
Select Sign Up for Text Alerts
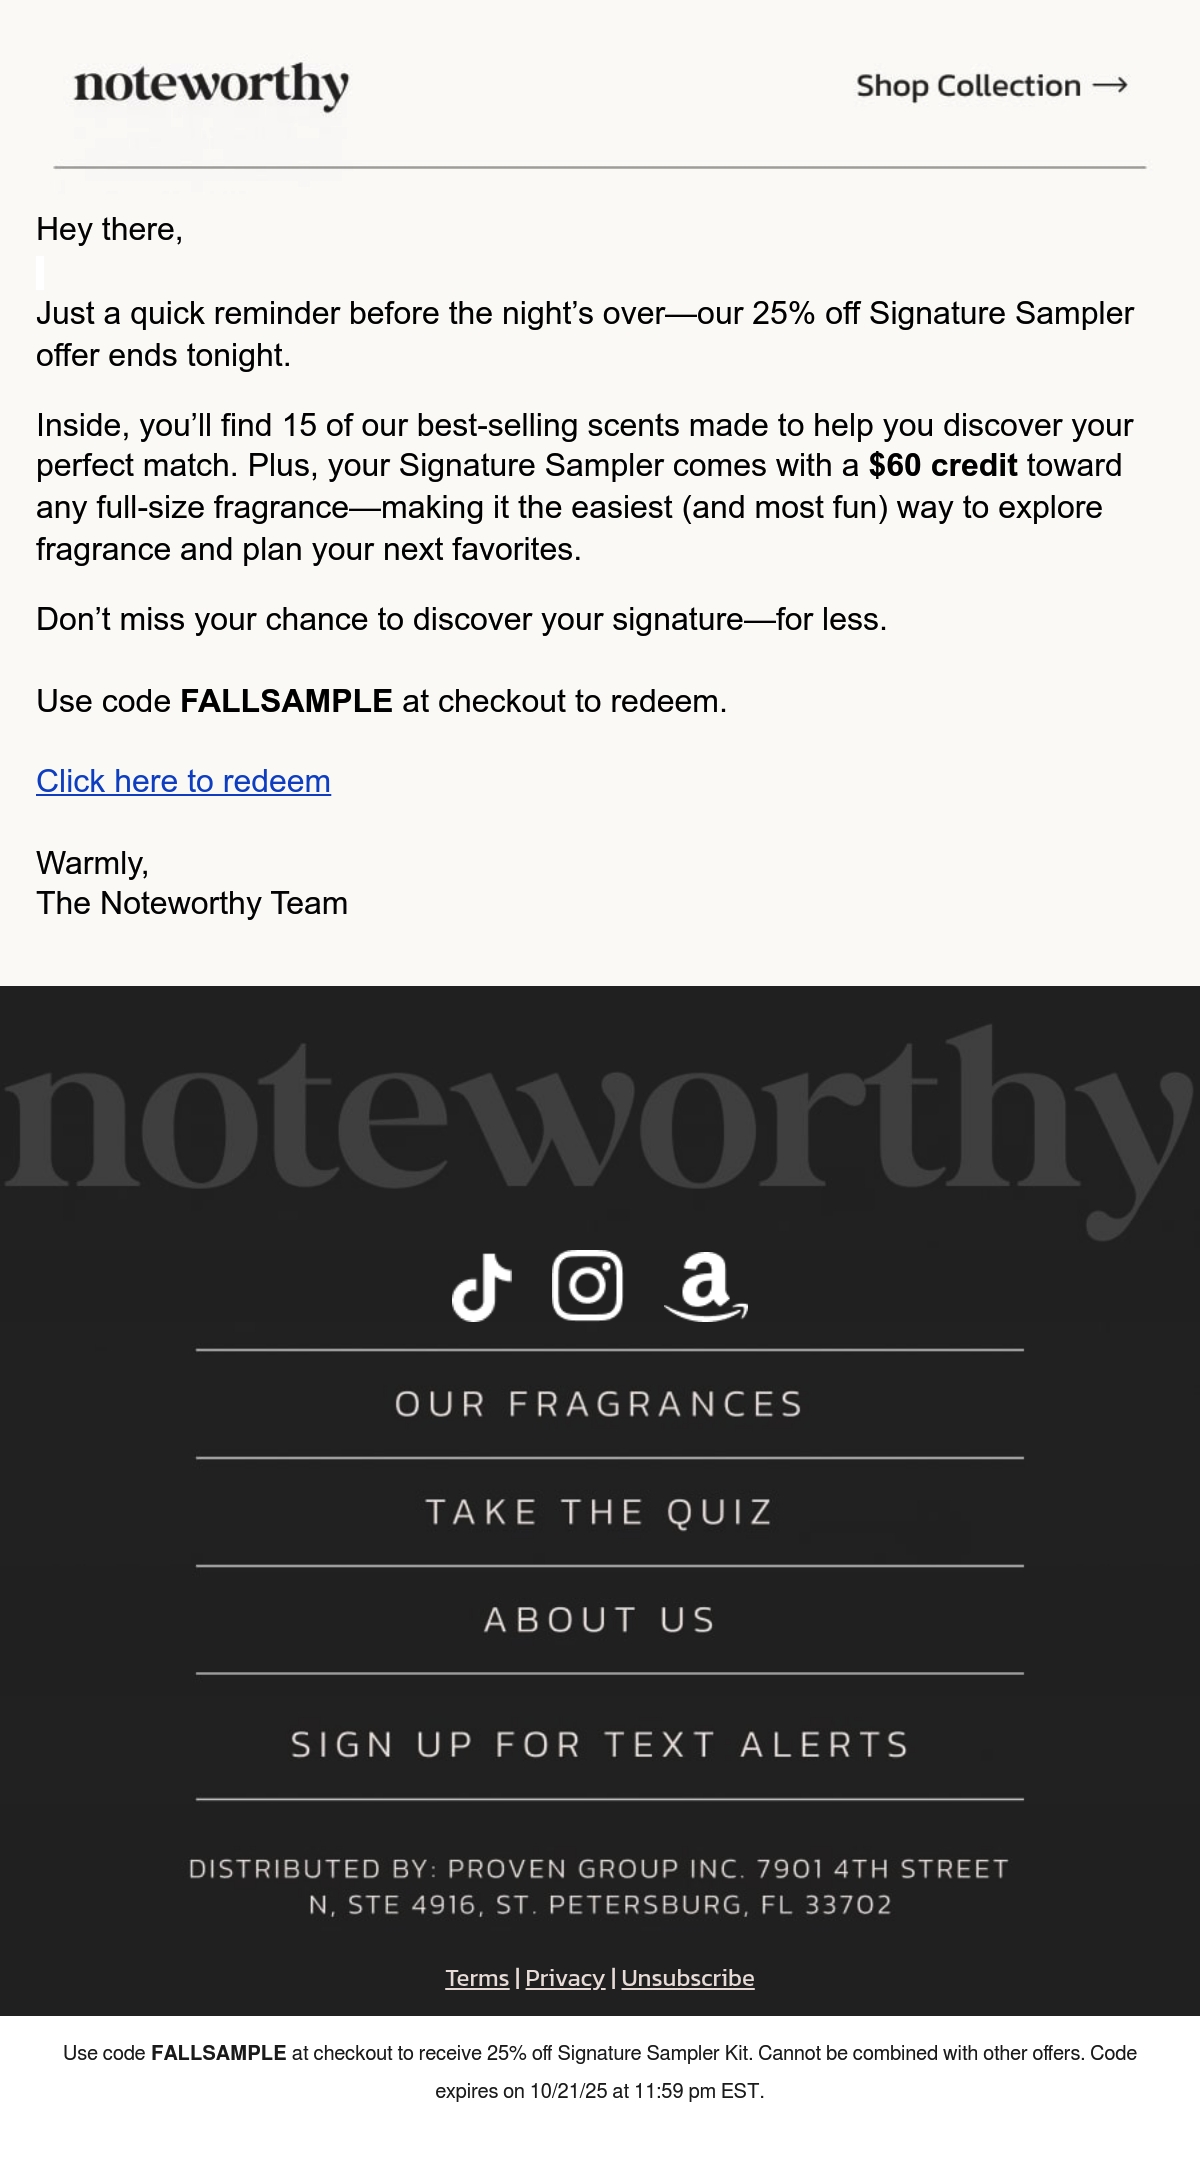pyautogui.click(x=600, y=1745)
